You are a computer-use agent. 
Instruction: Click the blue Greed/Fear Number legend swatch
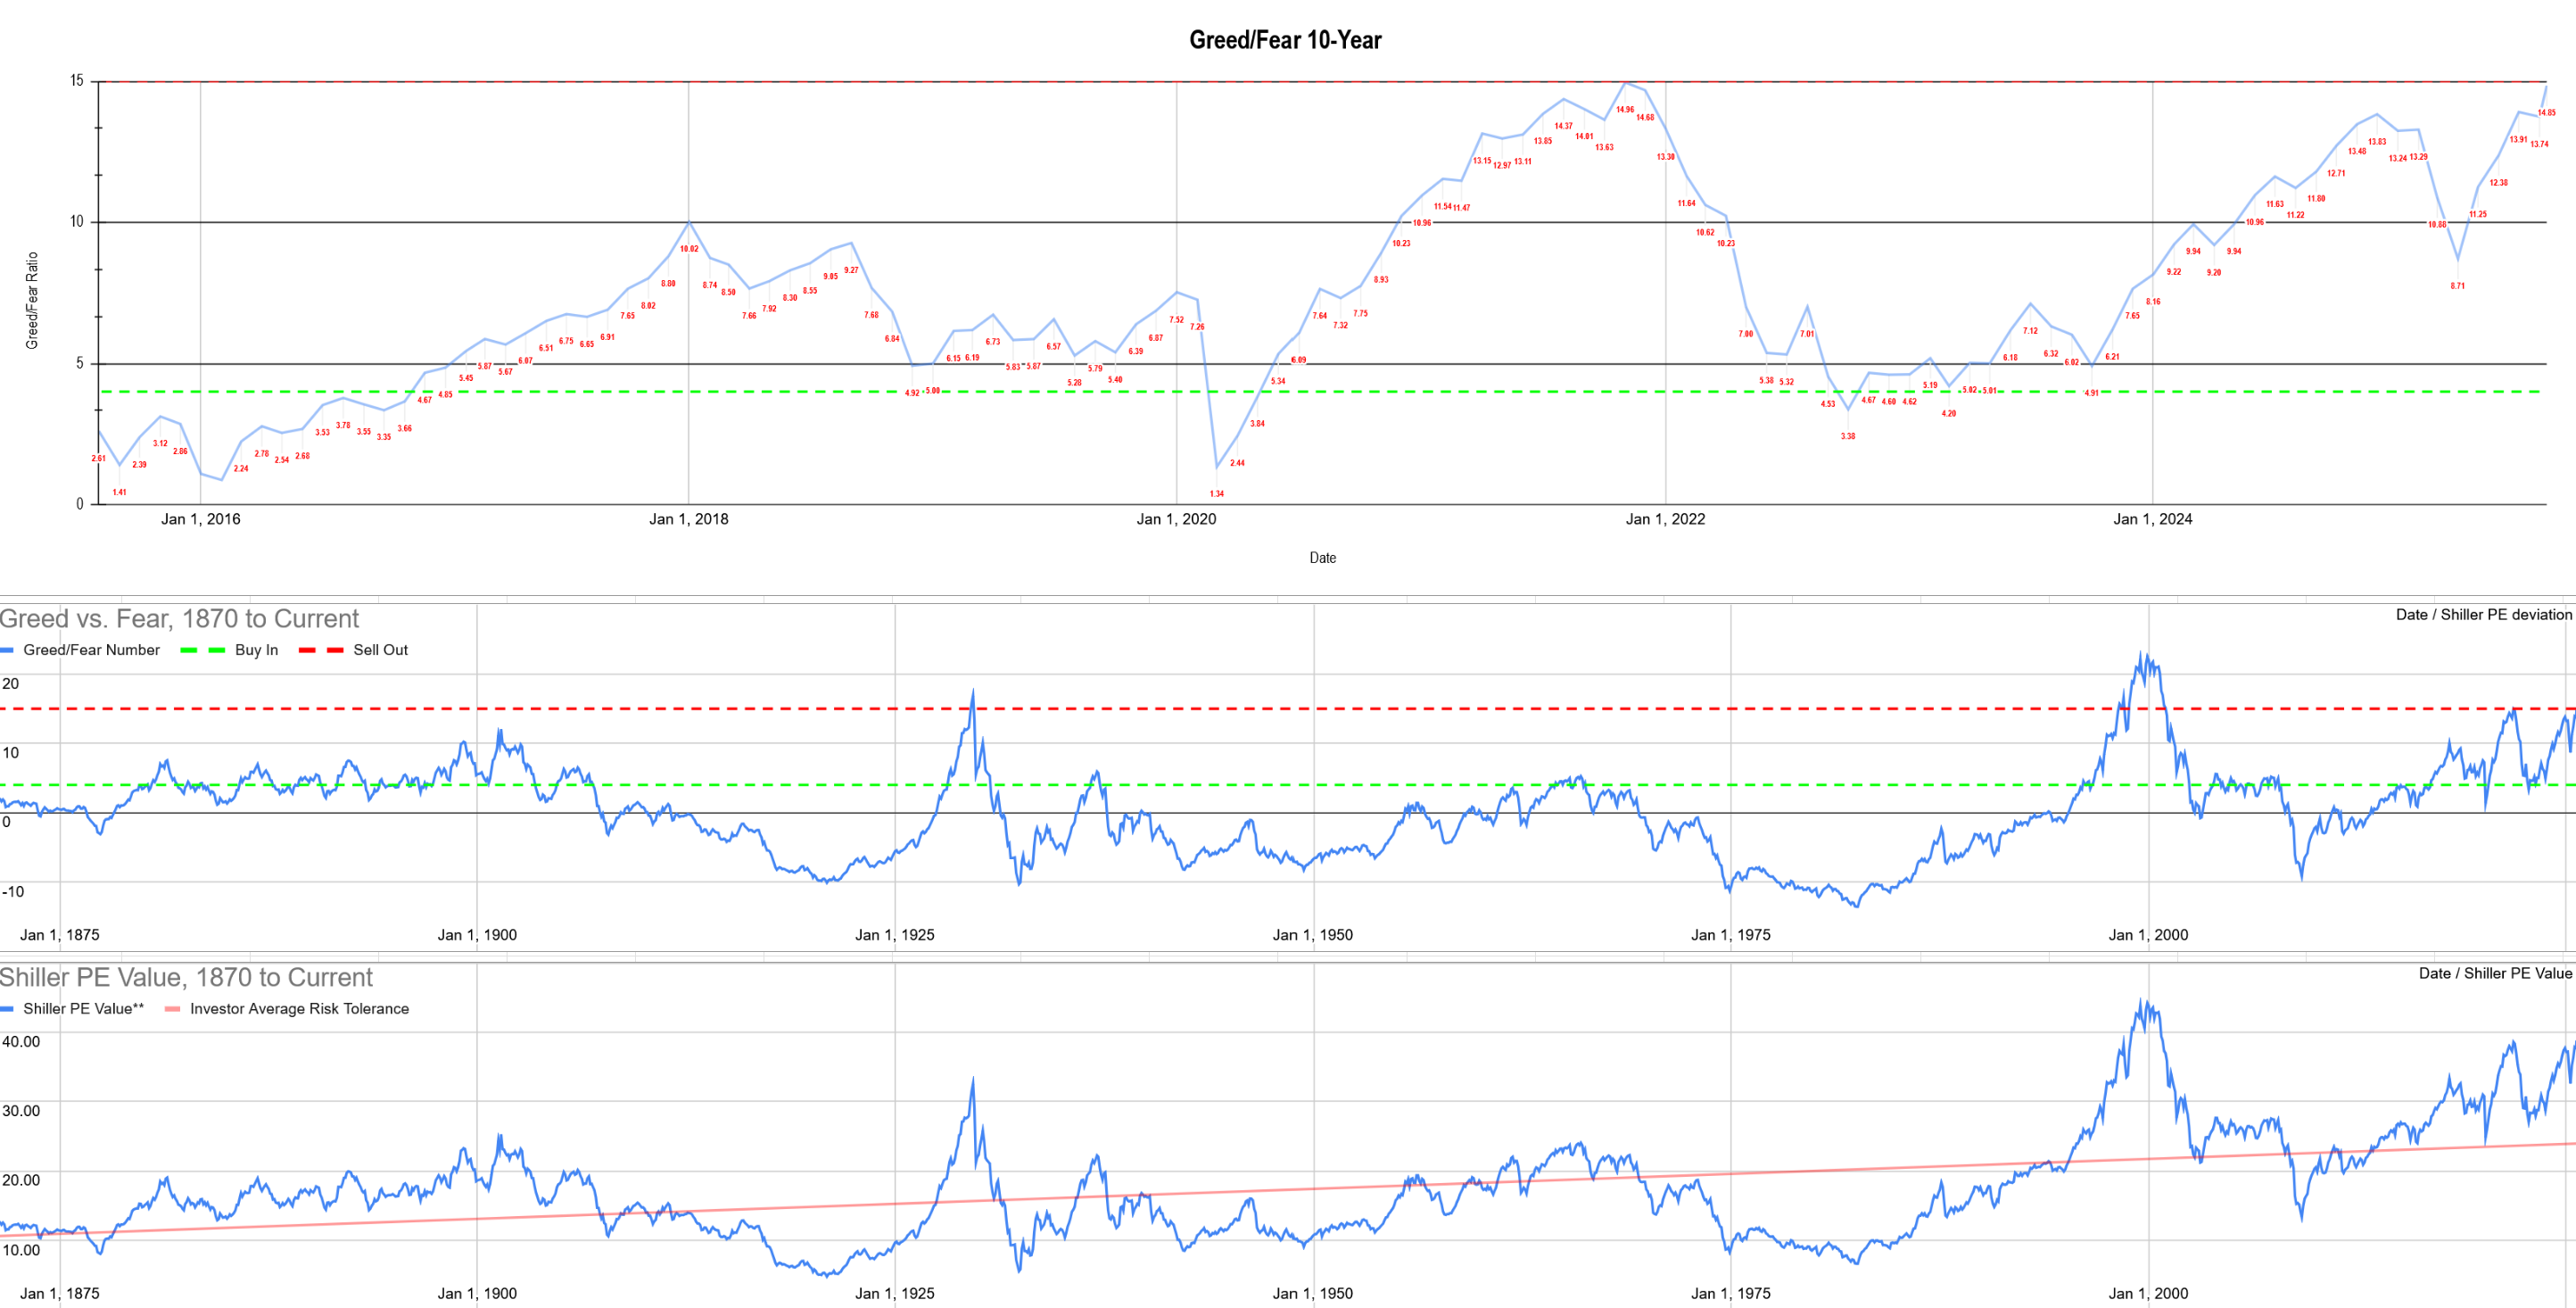tap(7, 650)
